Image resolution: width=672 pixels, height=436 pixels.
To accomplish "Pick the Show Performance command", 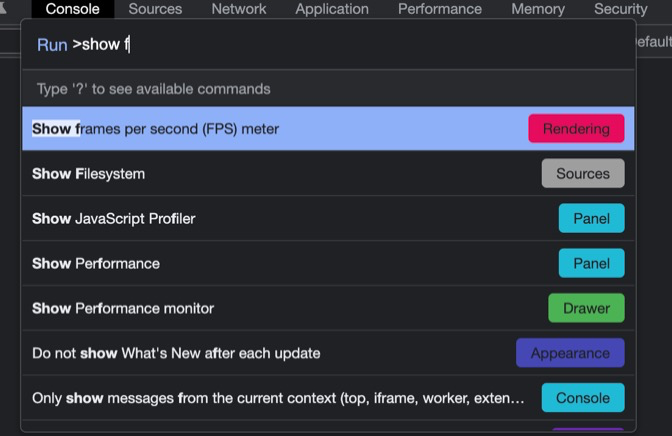I will (x=96, y=264).
